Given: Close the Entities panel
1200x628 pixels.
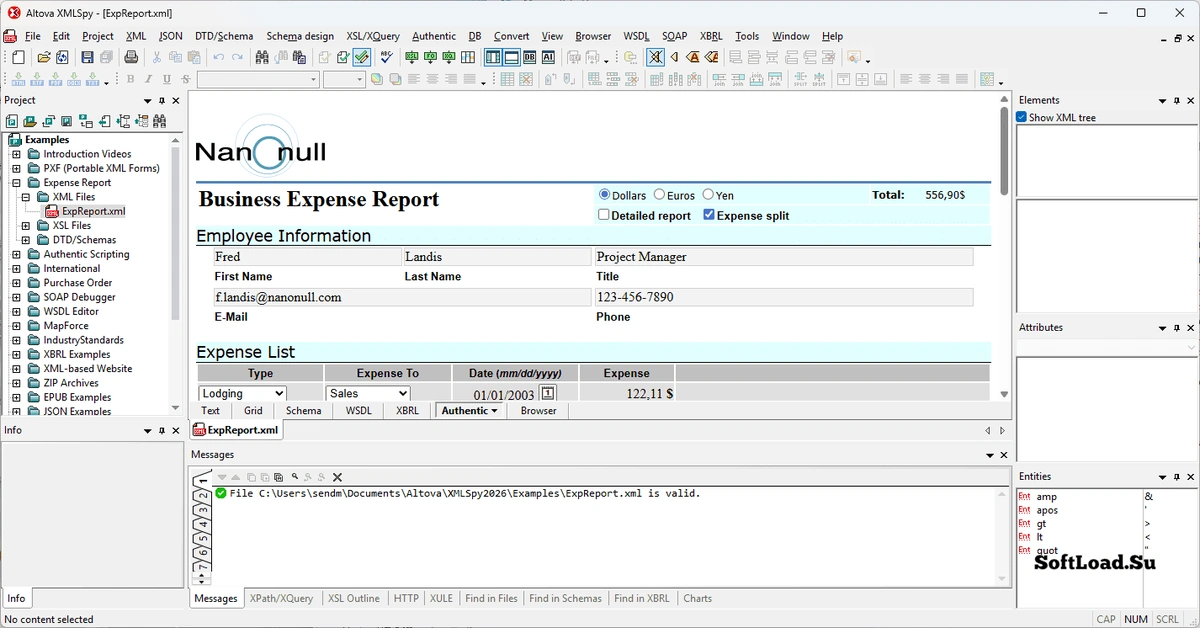Looking at the screenshot, I should (x=1191, y=477).
